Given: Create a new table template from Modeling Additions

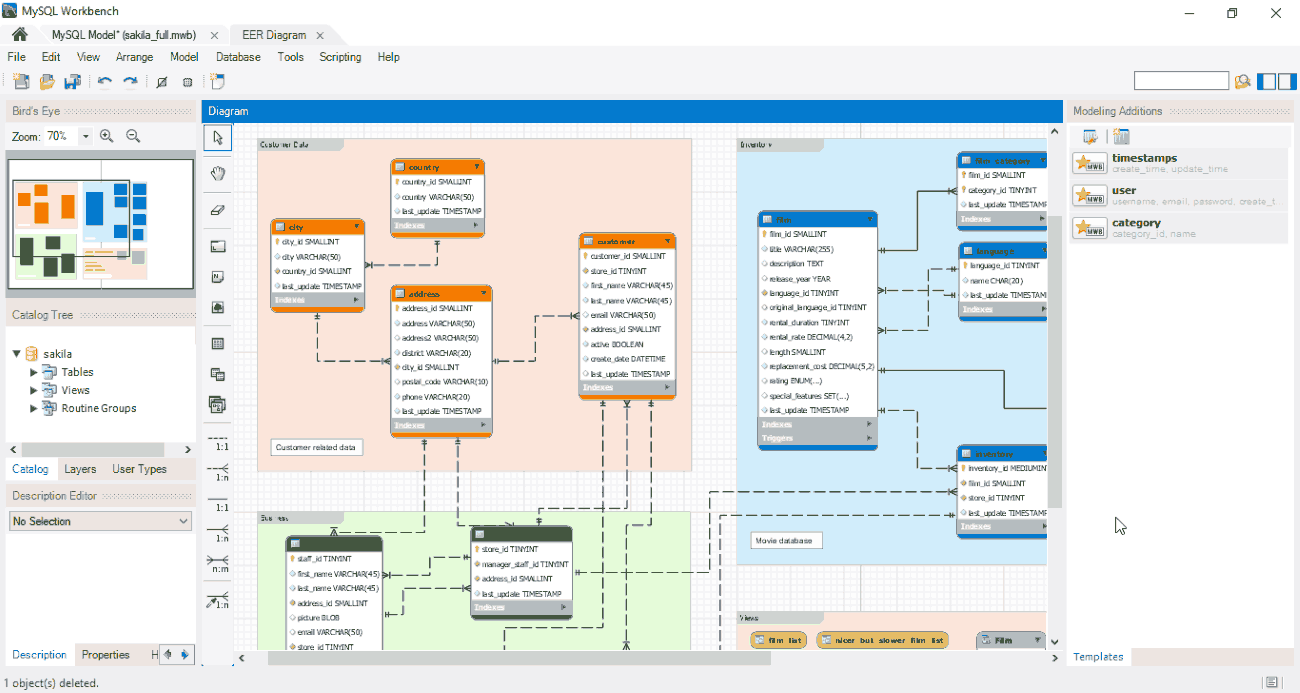Looking at the screenshot, I should tap(1121, 137).
